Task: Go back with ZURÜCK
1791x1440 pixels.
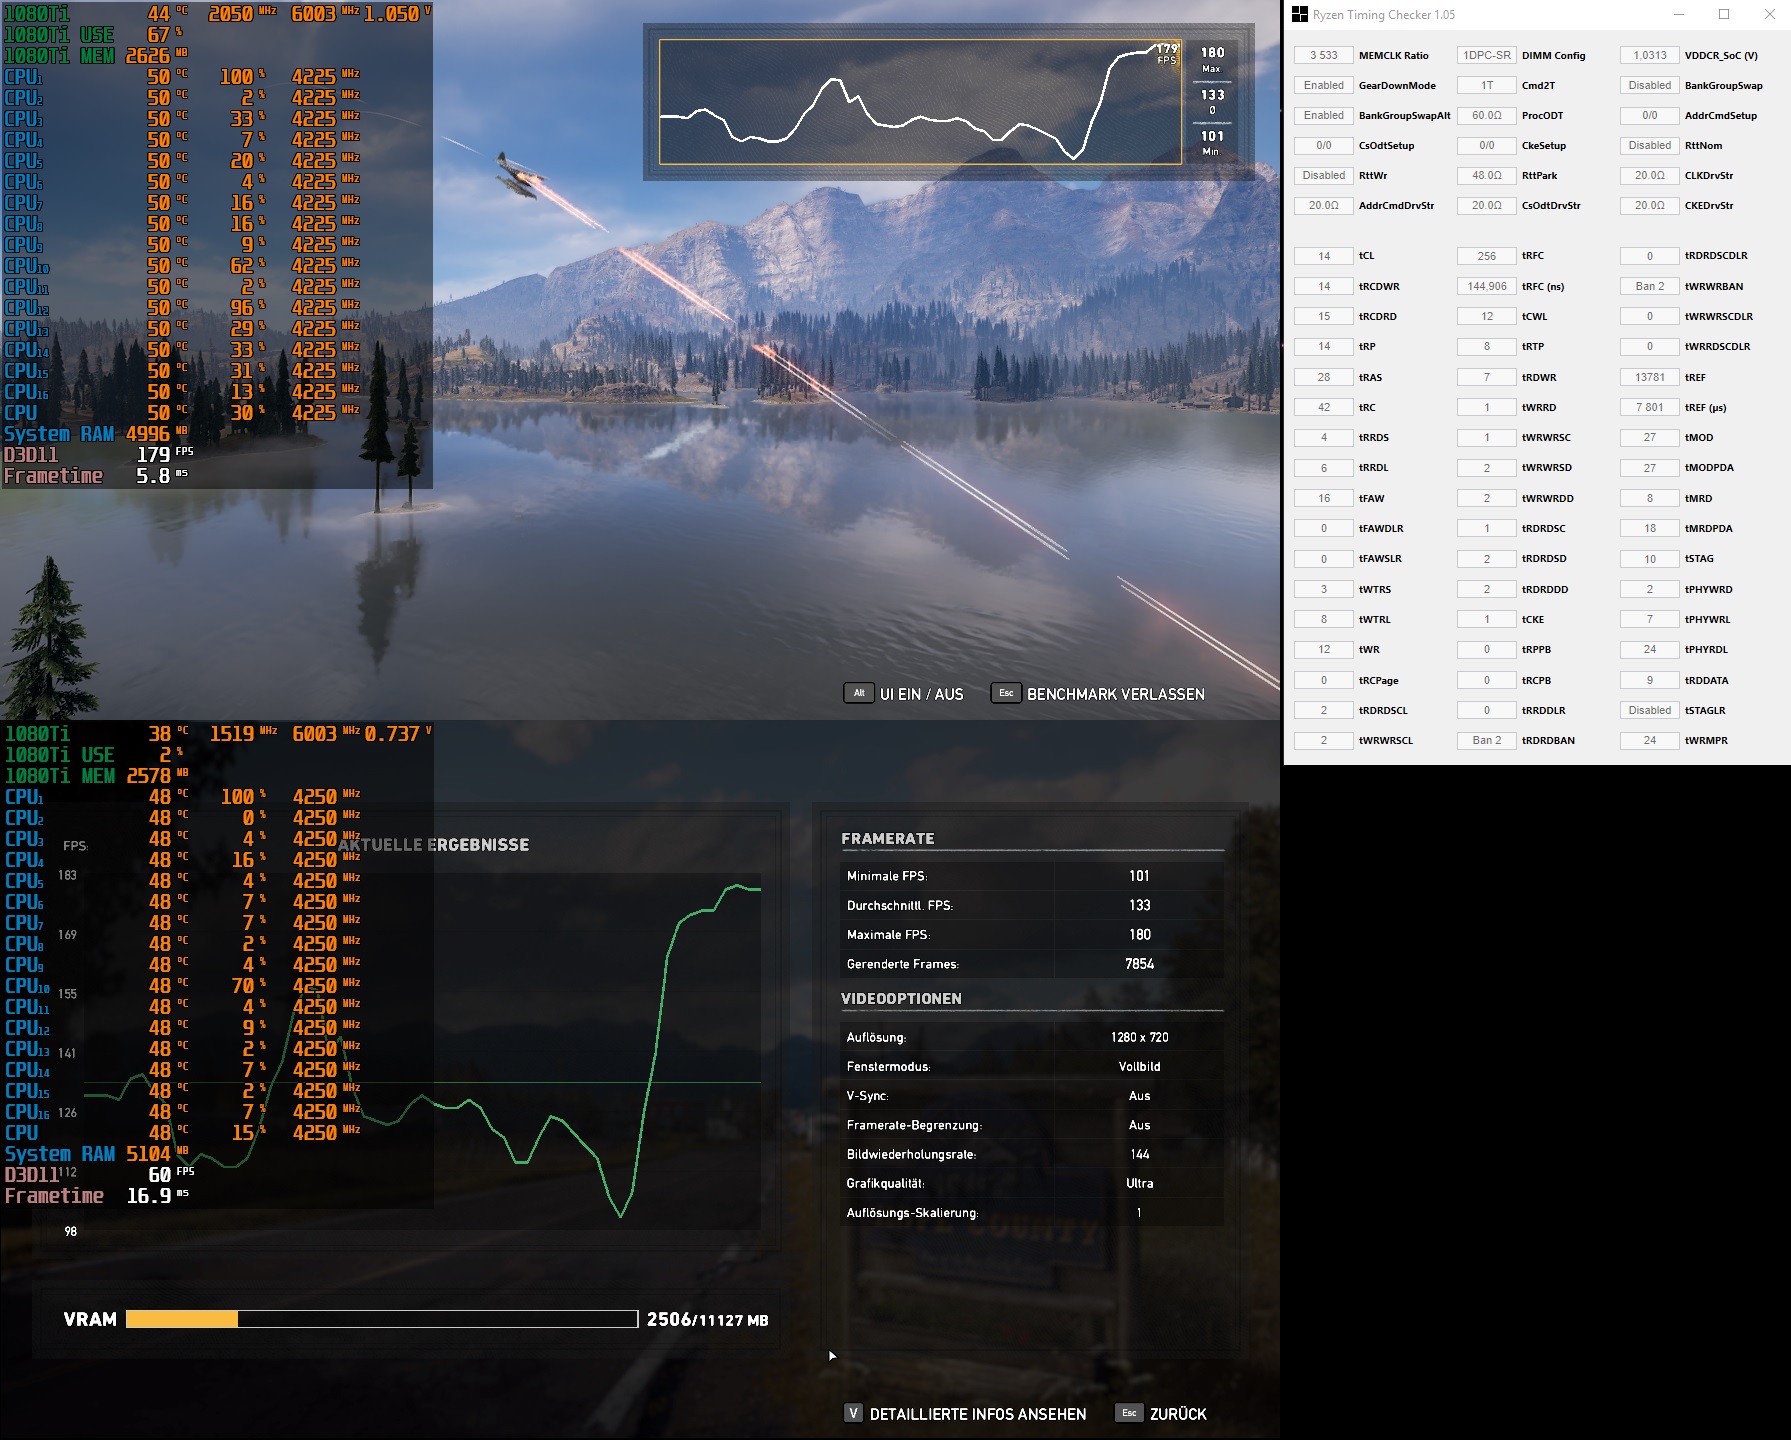Action: (x=1178, y=1414)
